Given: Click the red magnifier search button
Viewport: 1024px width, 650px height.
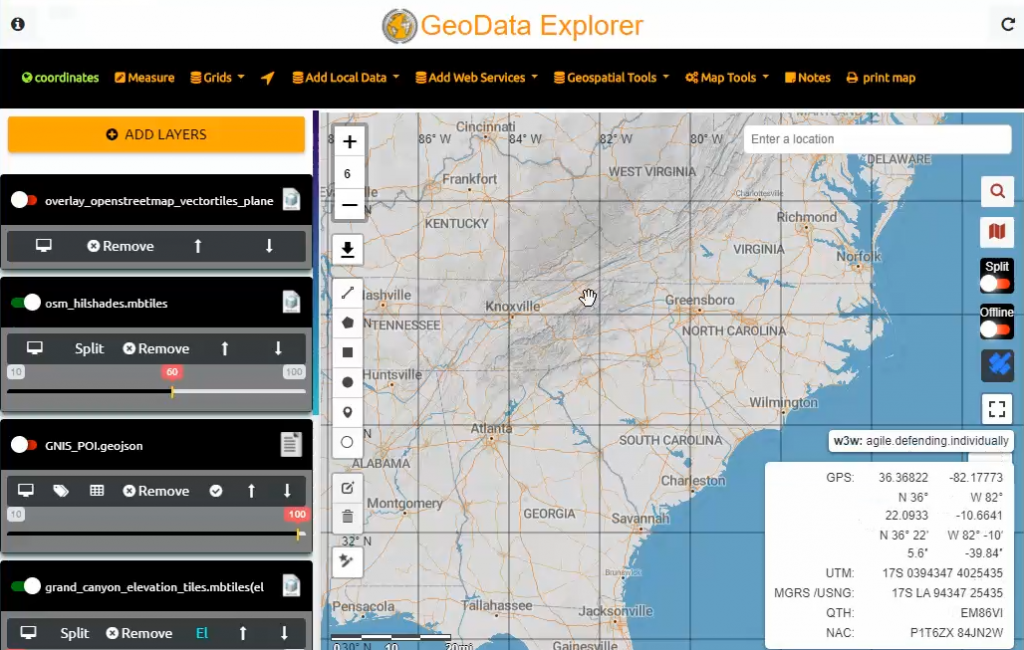Looking at the screenshot, I should point(997,191).
